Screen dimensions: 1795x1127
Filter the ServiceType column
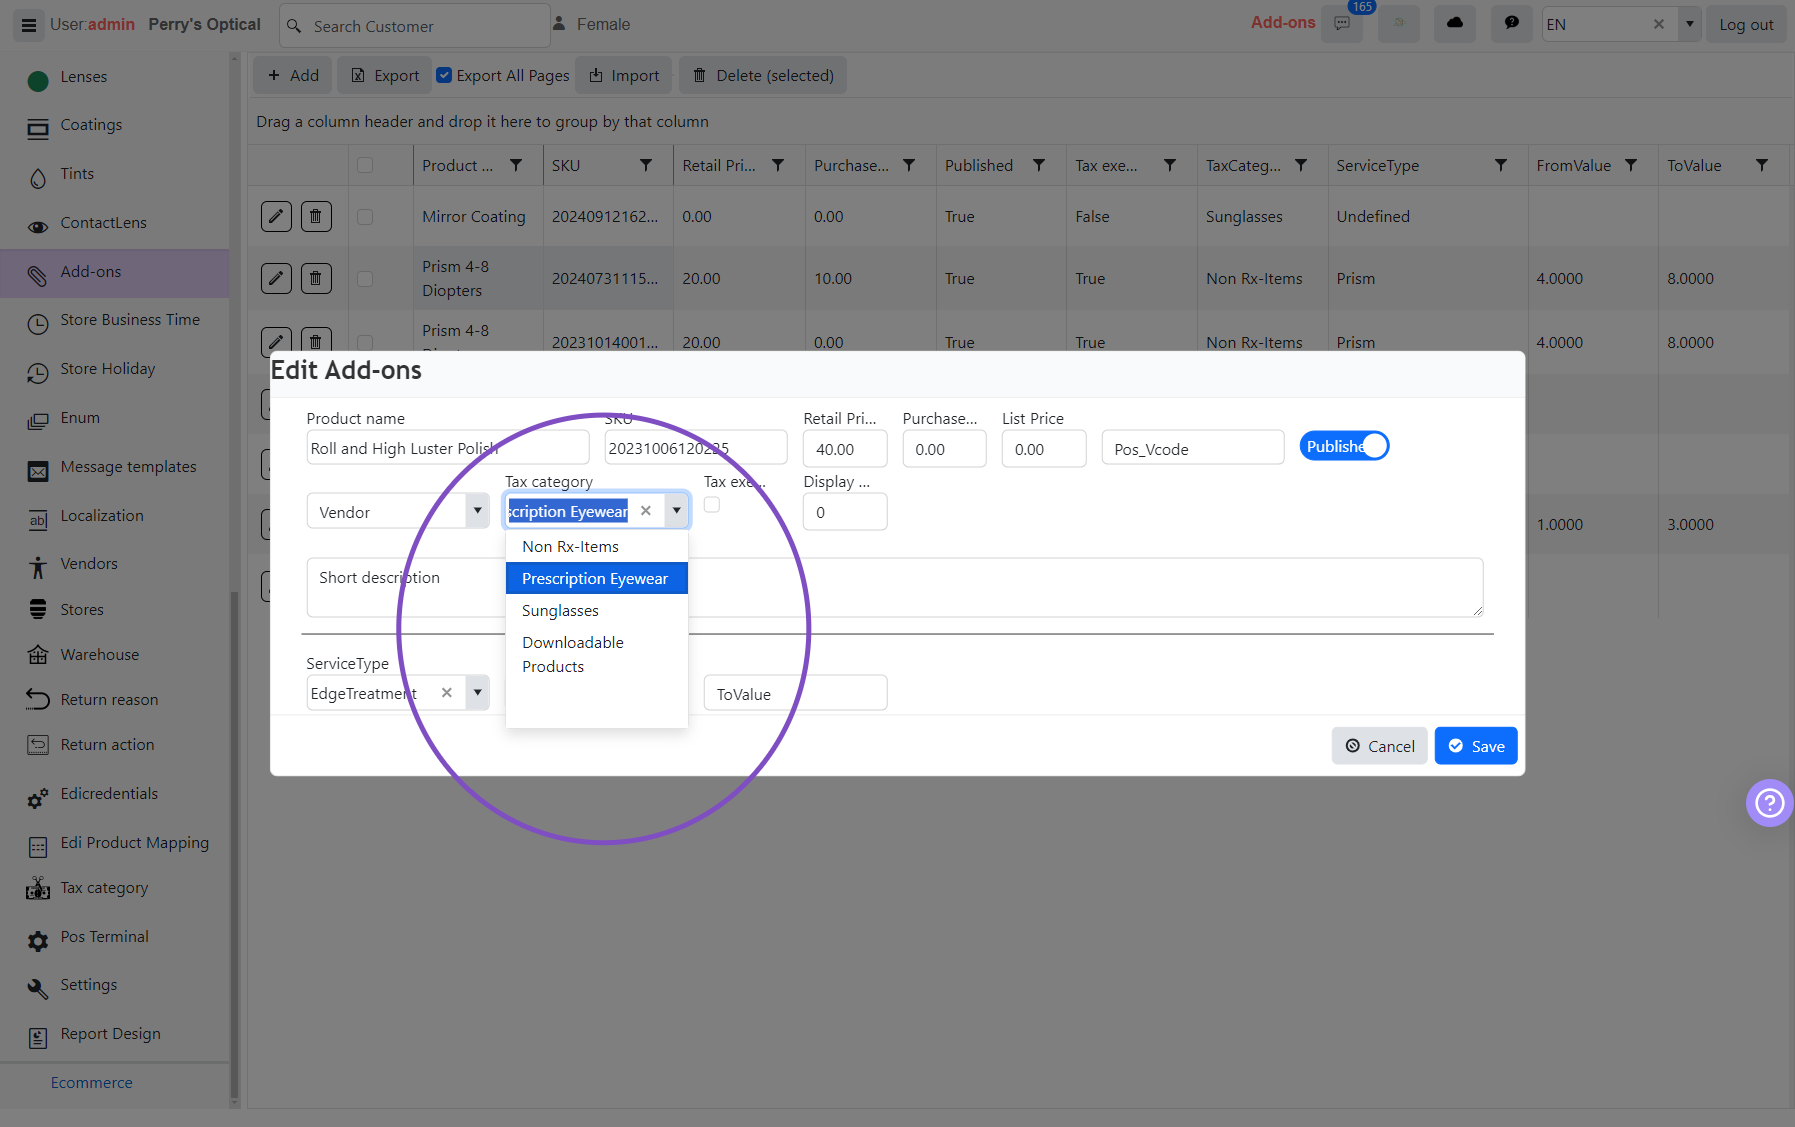[x=1501, y=165]
